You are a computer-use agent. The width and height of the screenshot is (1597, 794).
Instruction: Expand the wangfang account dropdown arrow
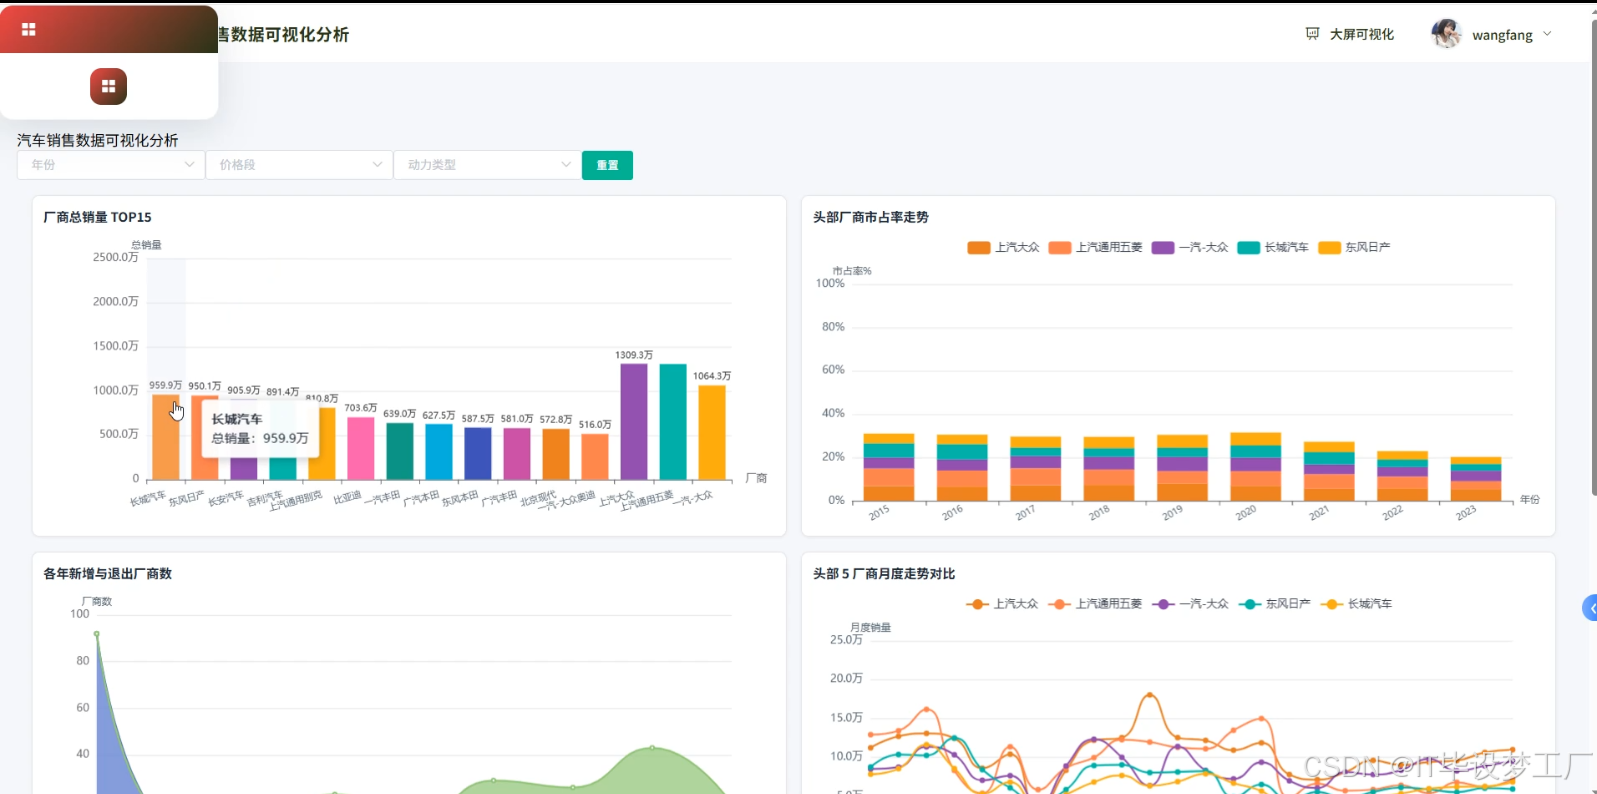click(x=1547, y=34)
